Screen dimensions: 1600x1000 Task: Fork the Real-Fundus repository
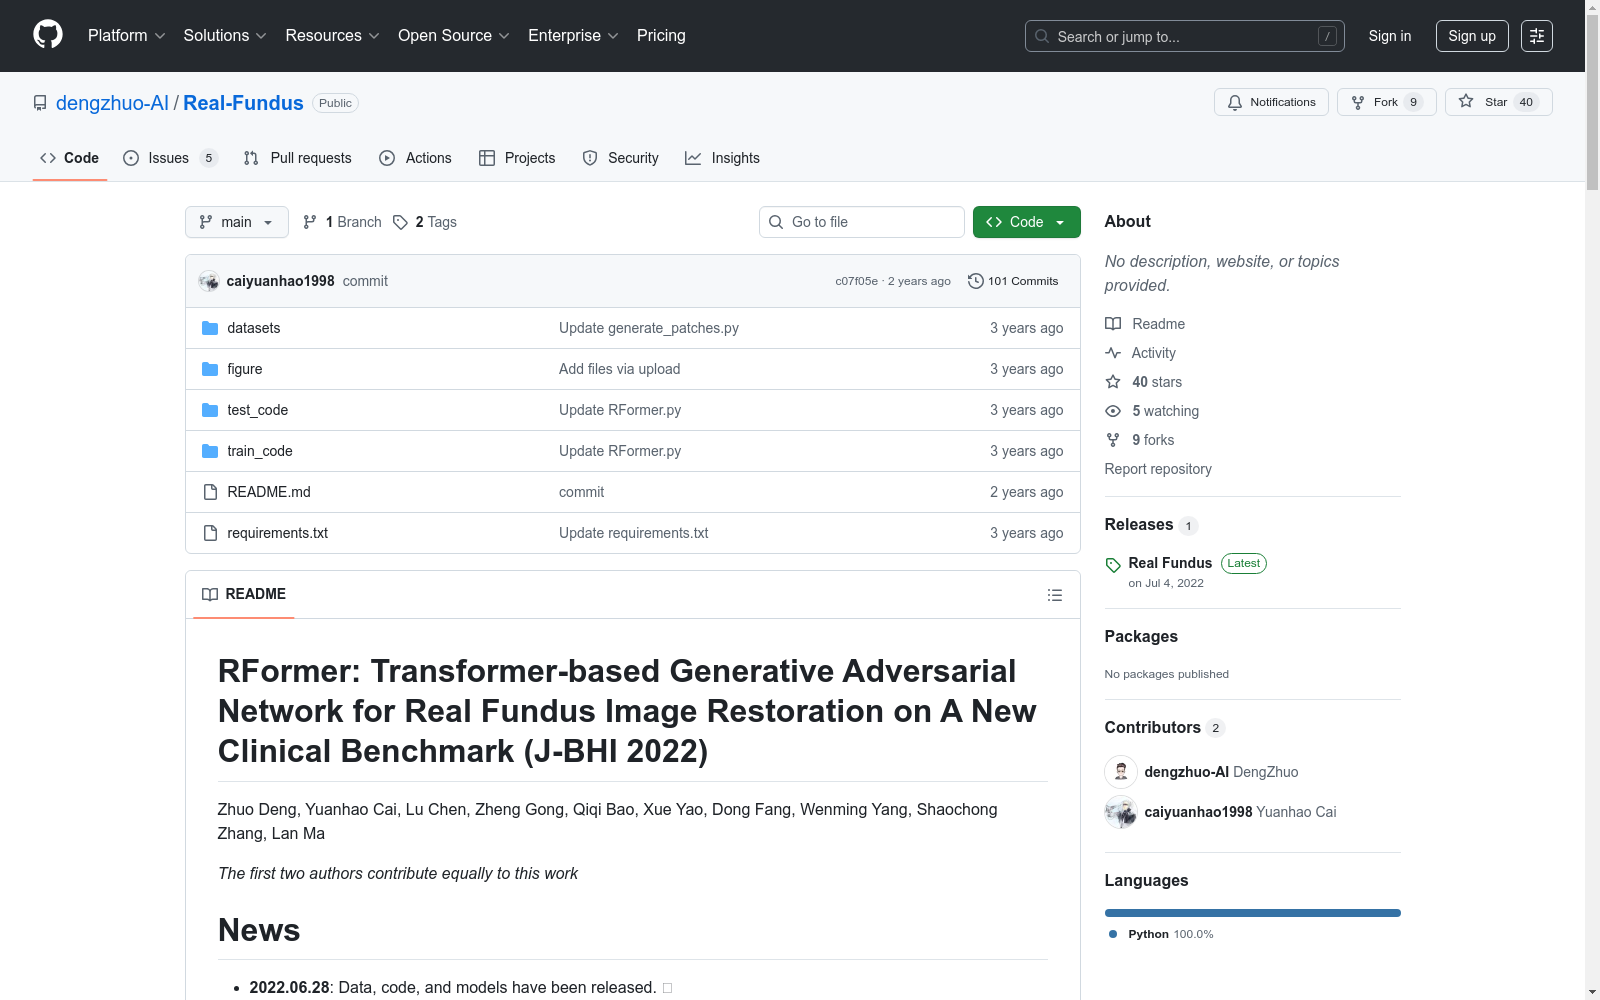pos(1386,102)
